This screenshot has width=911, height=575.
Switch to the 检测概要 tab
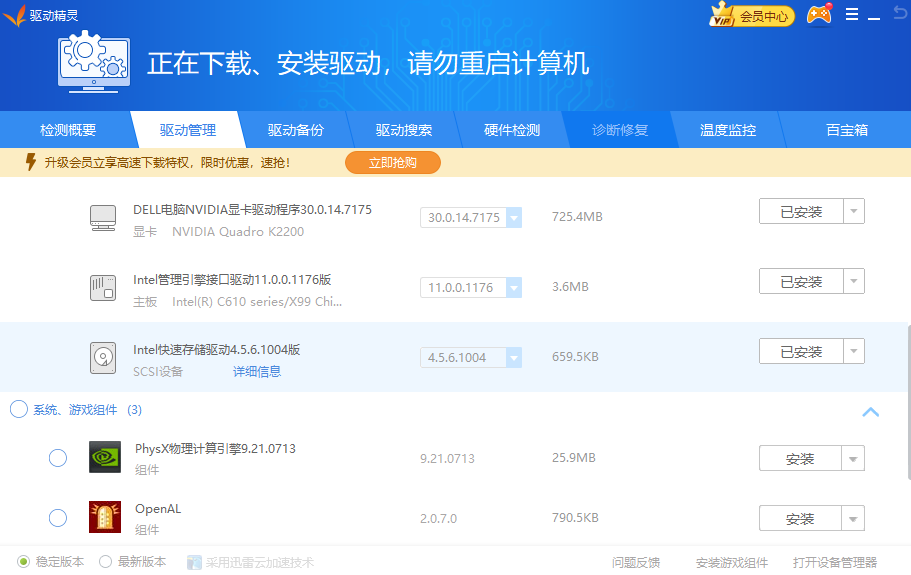tap(68, 130)
